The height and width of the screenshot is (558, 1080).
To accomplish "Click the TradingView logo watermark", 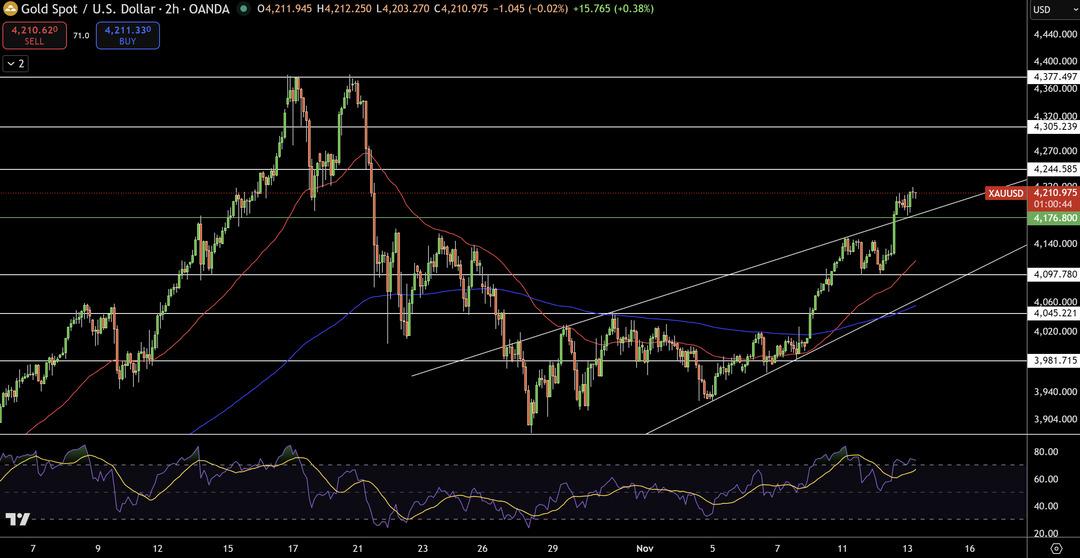I will point(16,519).
